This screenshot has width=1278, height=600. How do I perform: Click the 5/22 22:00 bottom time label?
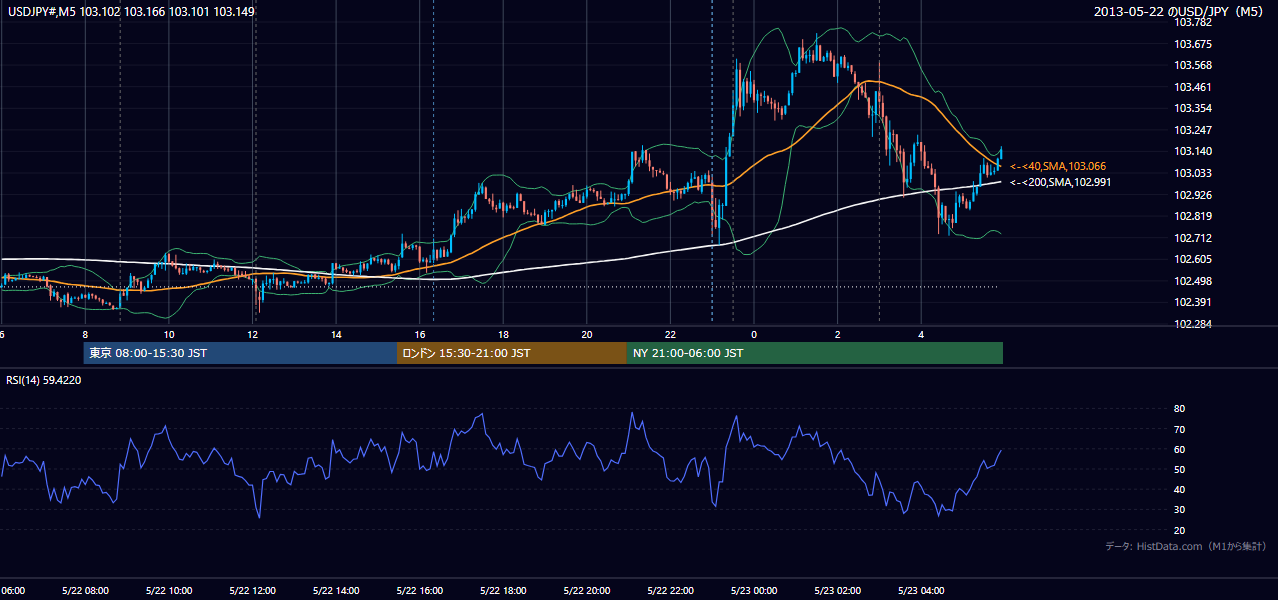[670, 591]
